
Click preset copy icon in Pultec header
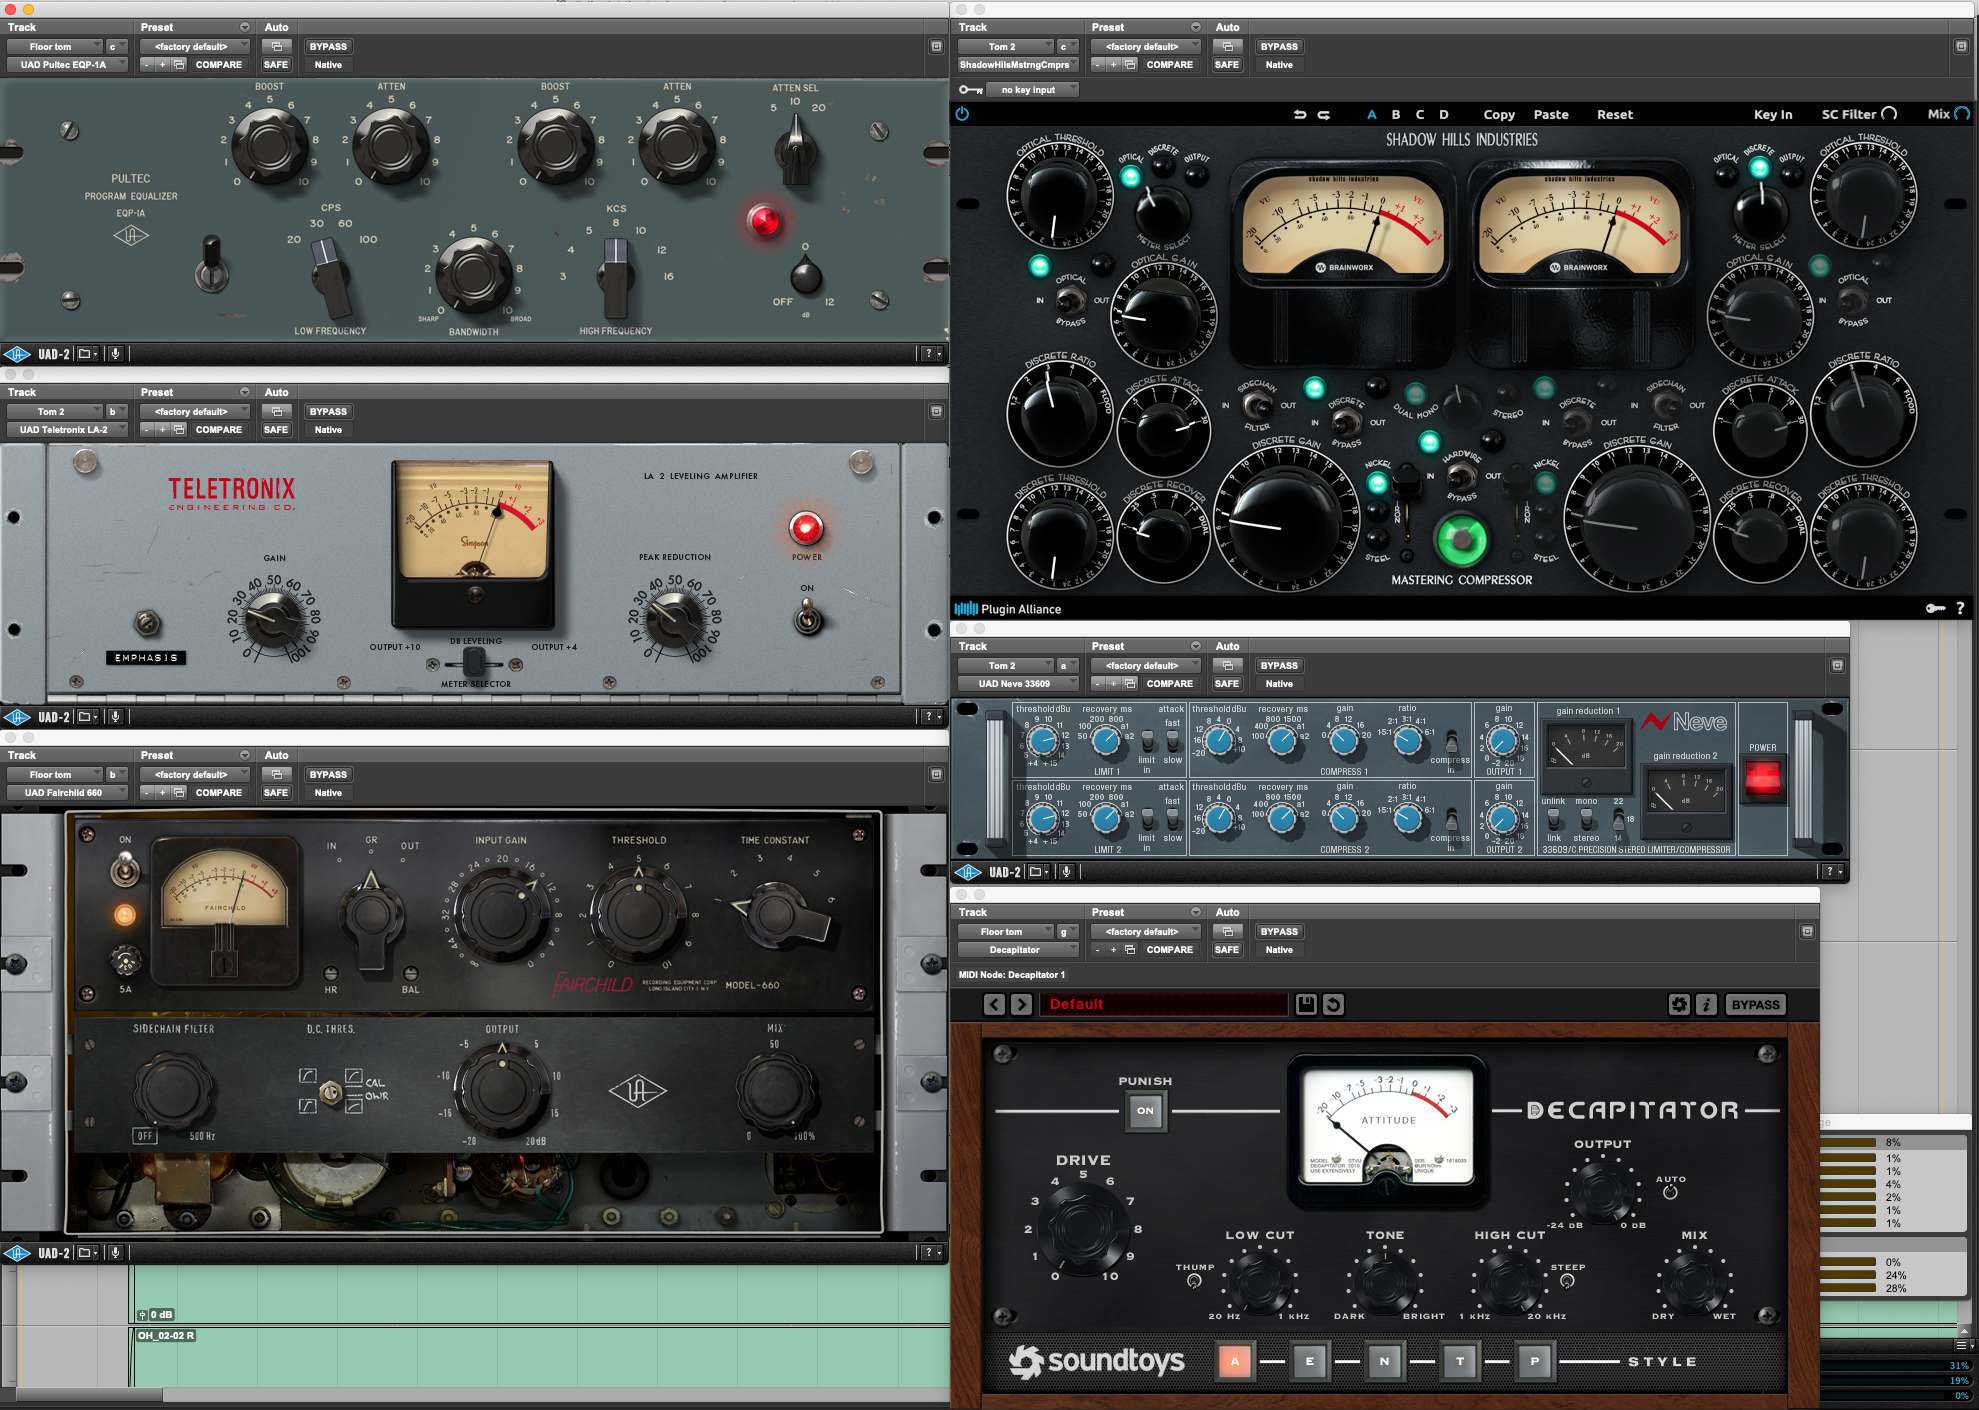pyautogui.click(x=179, y=64)
